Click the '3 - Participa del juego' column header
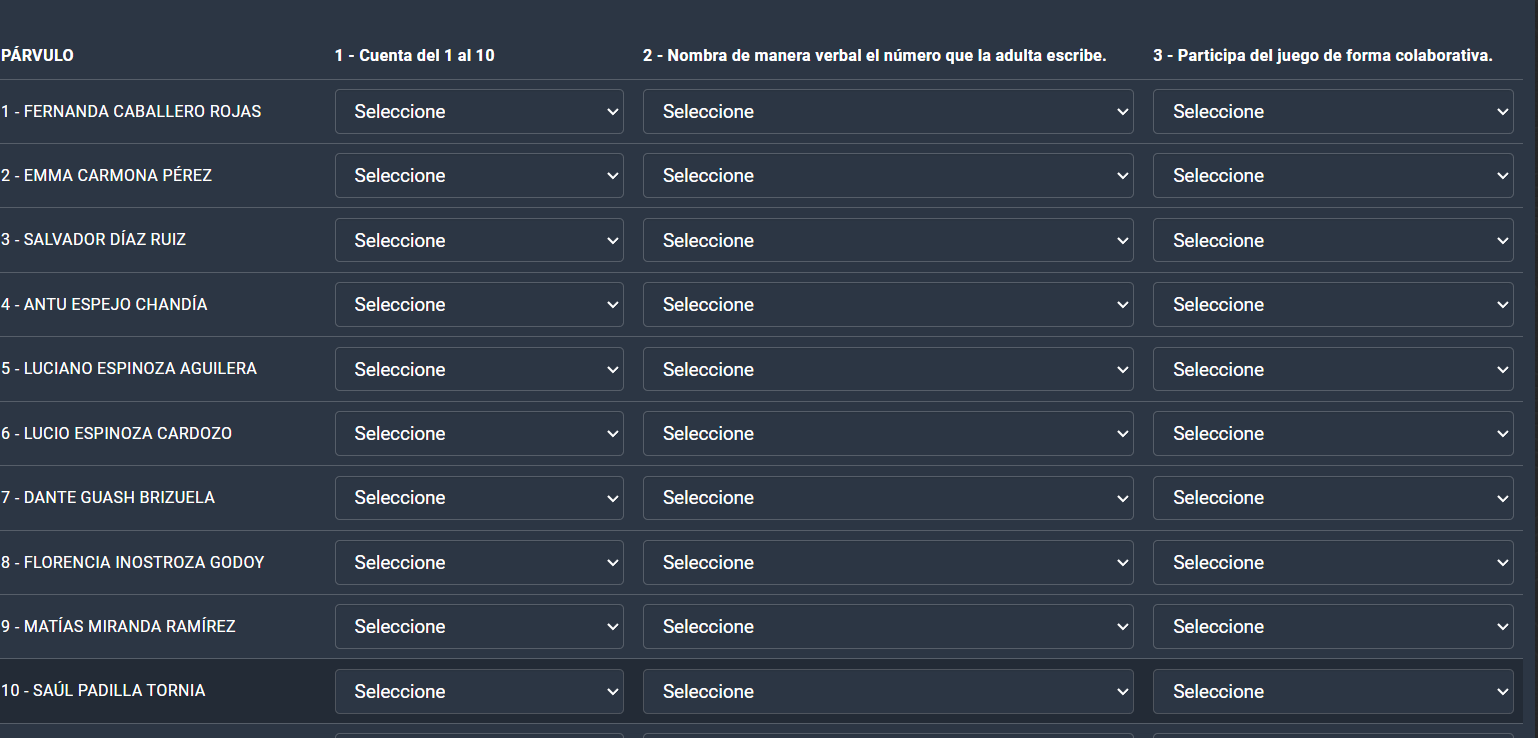Viewport: 1538px width, 738px height. (x=1322, y=56)
